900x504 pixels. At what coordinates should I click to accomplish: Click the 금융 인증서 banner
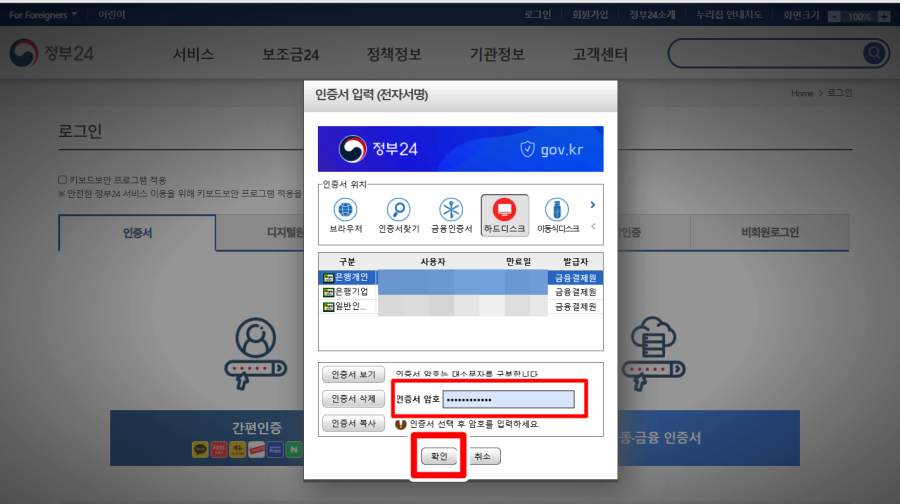pyautogui.click(x=708, y=438)
